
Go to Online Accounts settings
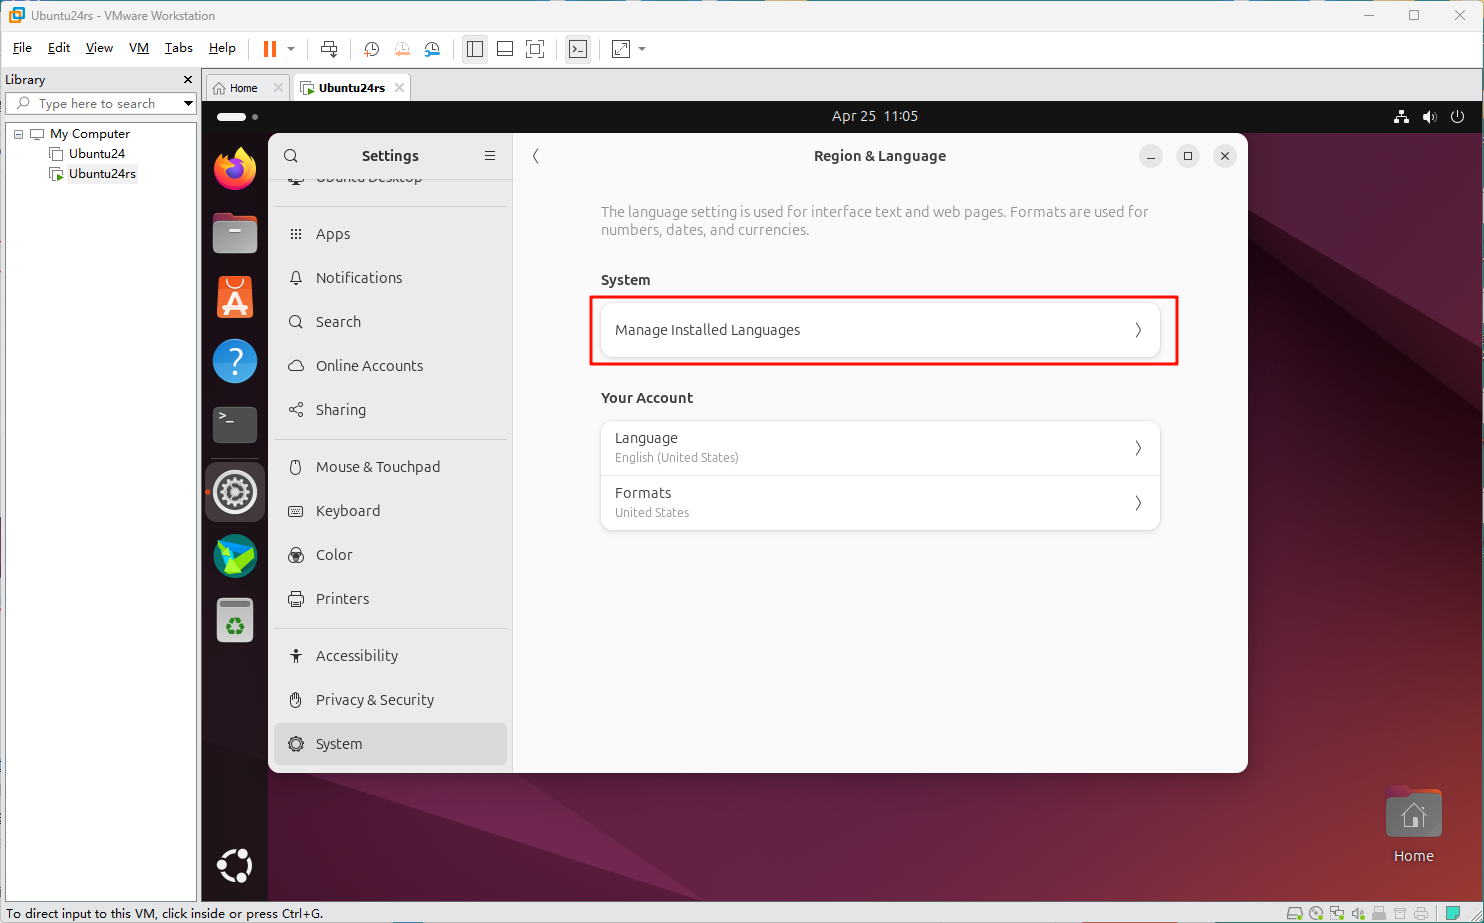(391, 366)
